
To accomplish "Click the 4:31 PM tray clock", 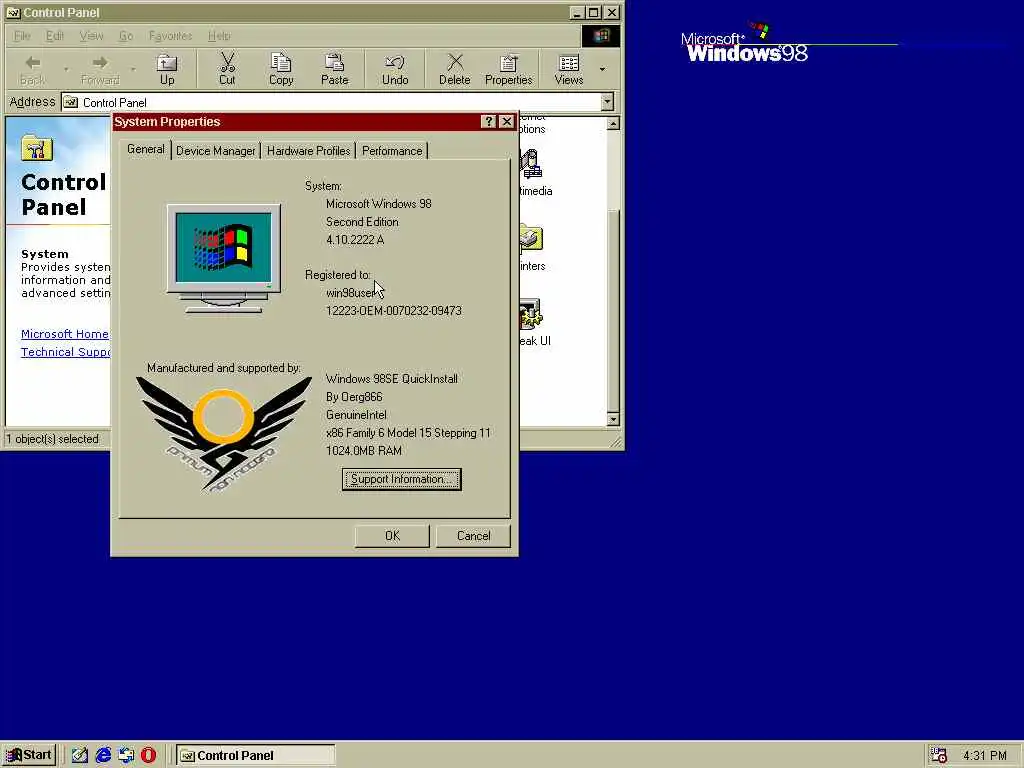I will [x=985, y=756].
